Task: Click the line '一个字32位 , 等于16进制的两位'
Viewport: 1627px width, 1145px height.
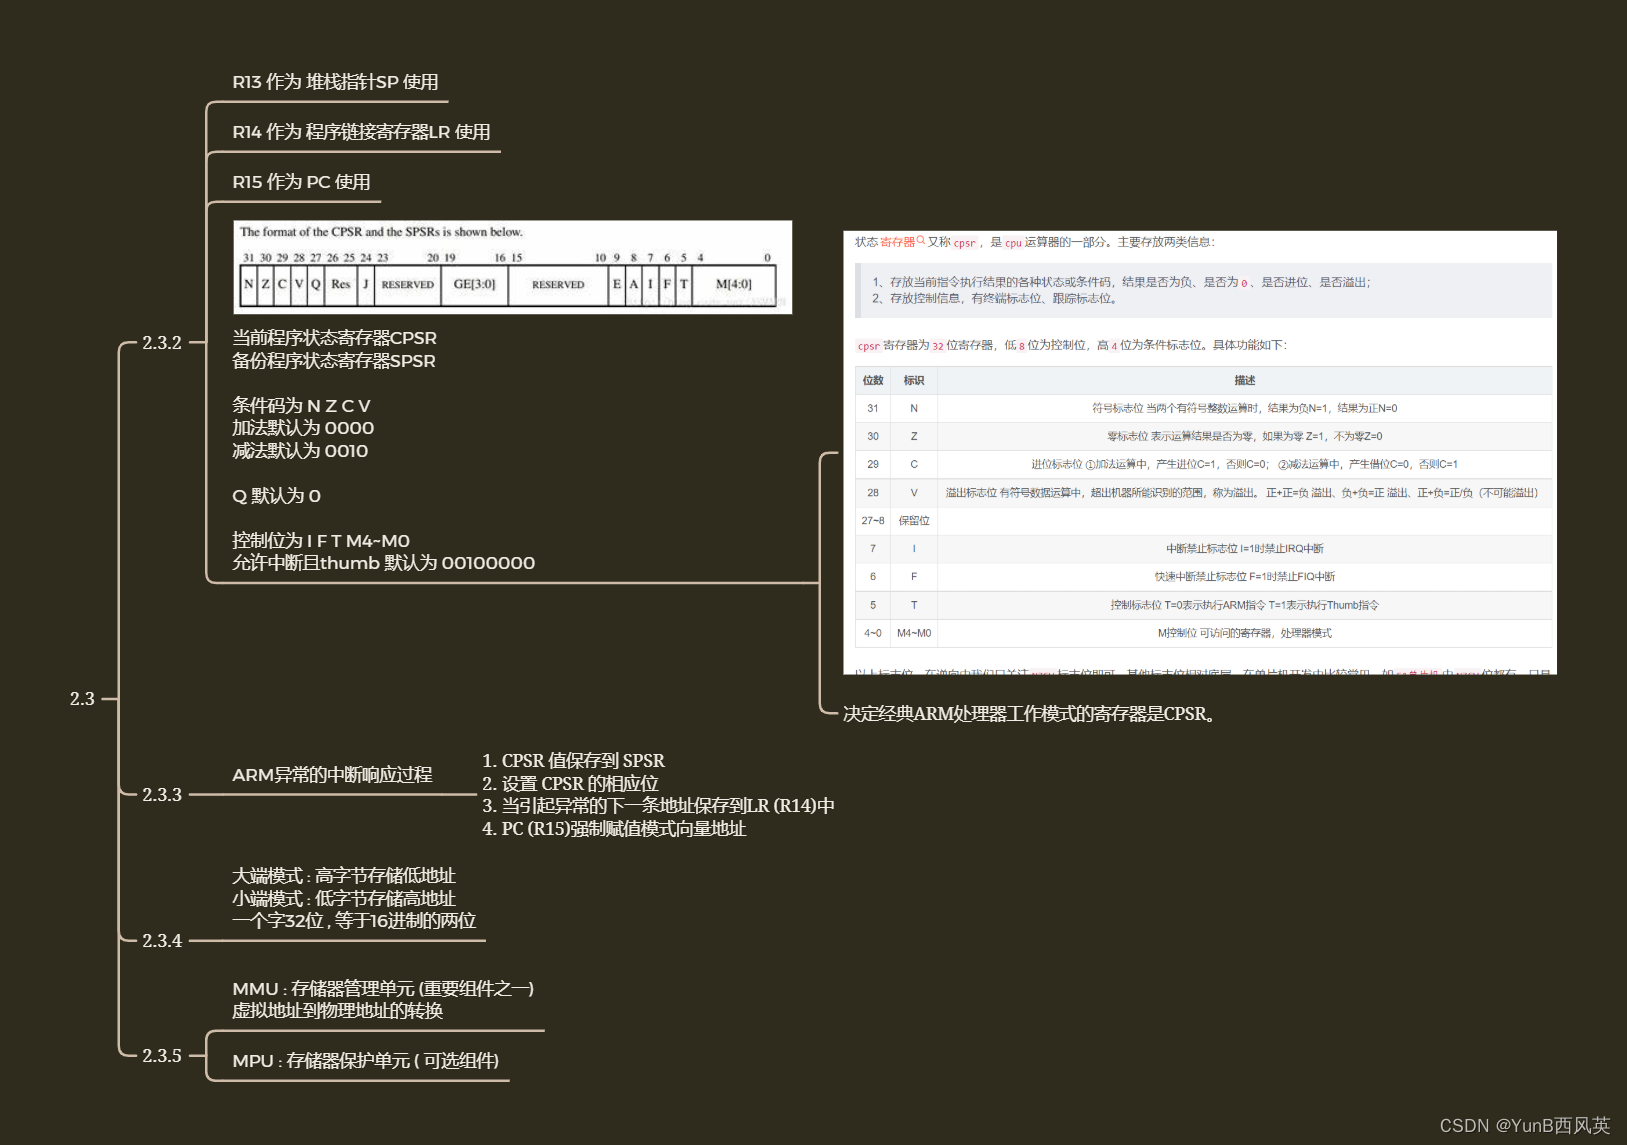Action: point(354,921)
